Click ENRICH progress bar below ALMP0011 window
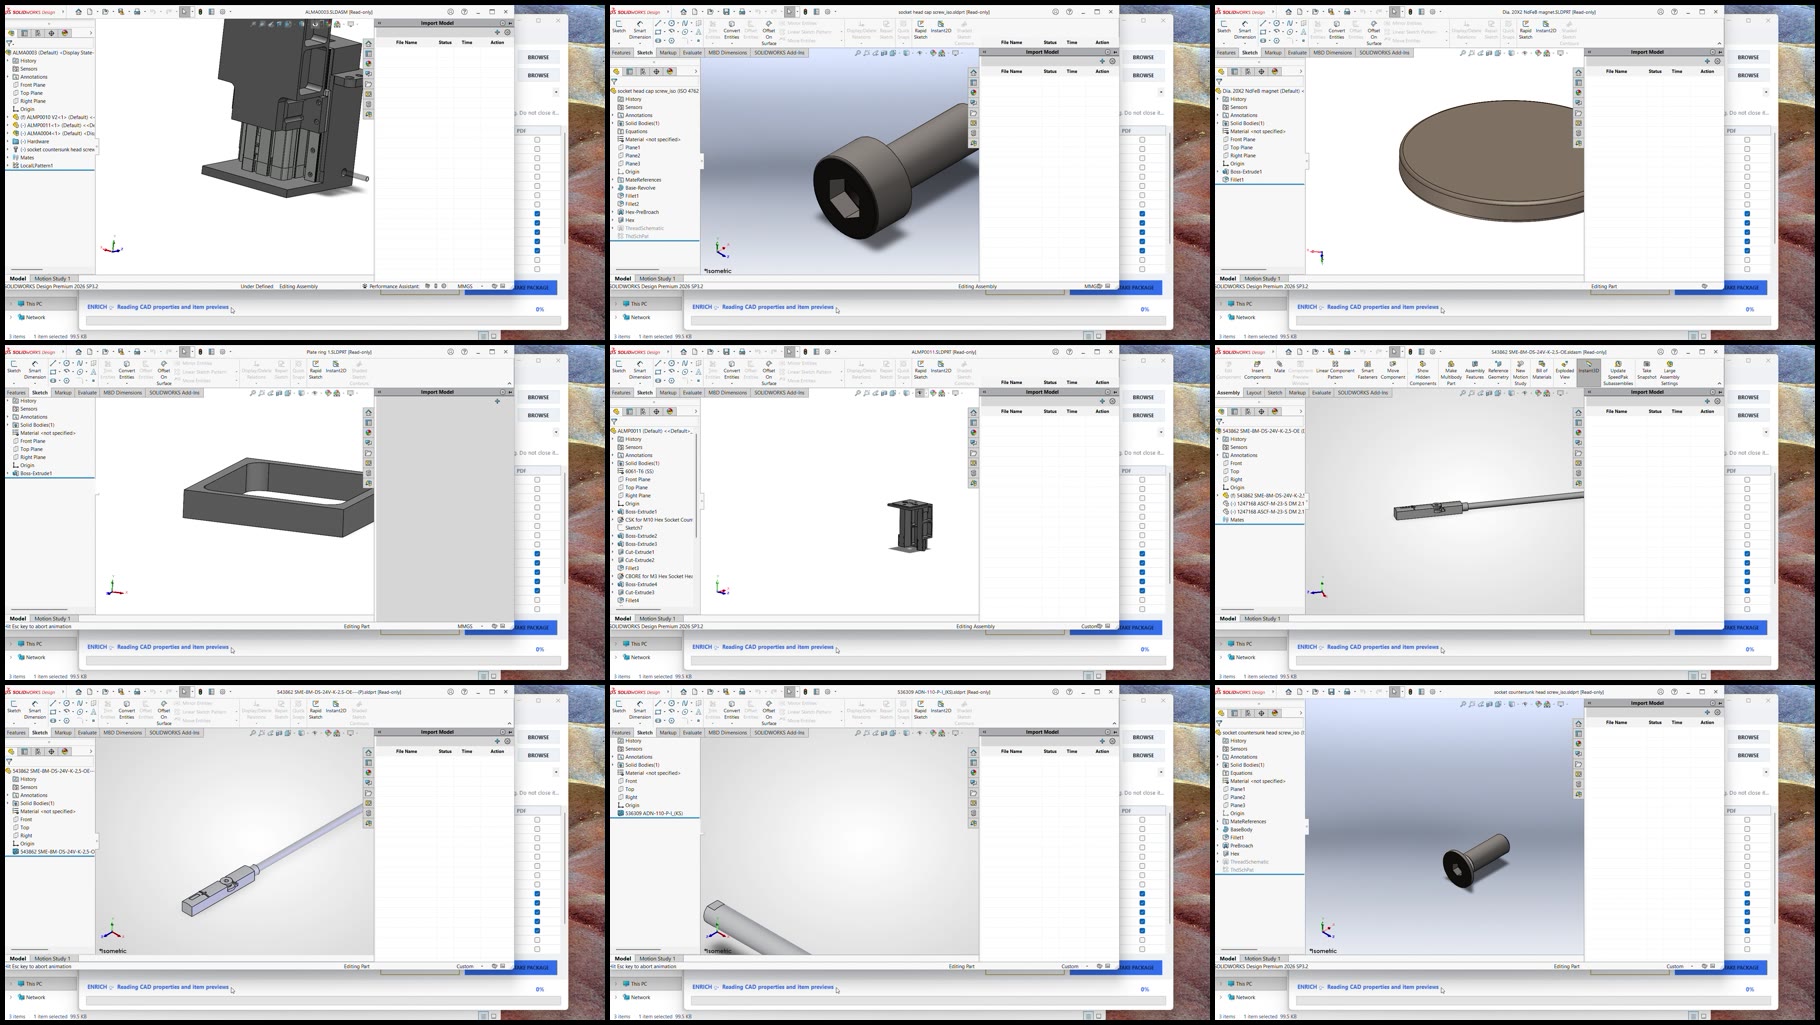 point(927,661)
